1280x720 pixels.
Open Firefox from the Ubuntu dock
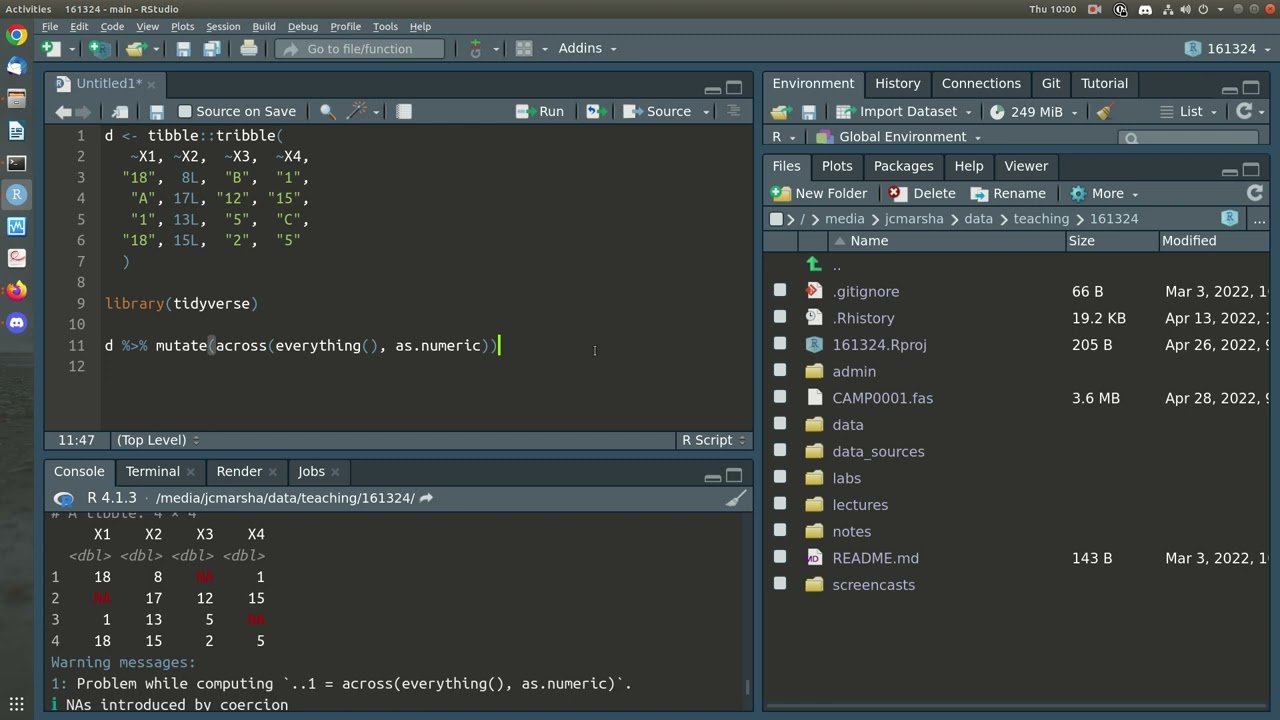click(x=16, y=291)
